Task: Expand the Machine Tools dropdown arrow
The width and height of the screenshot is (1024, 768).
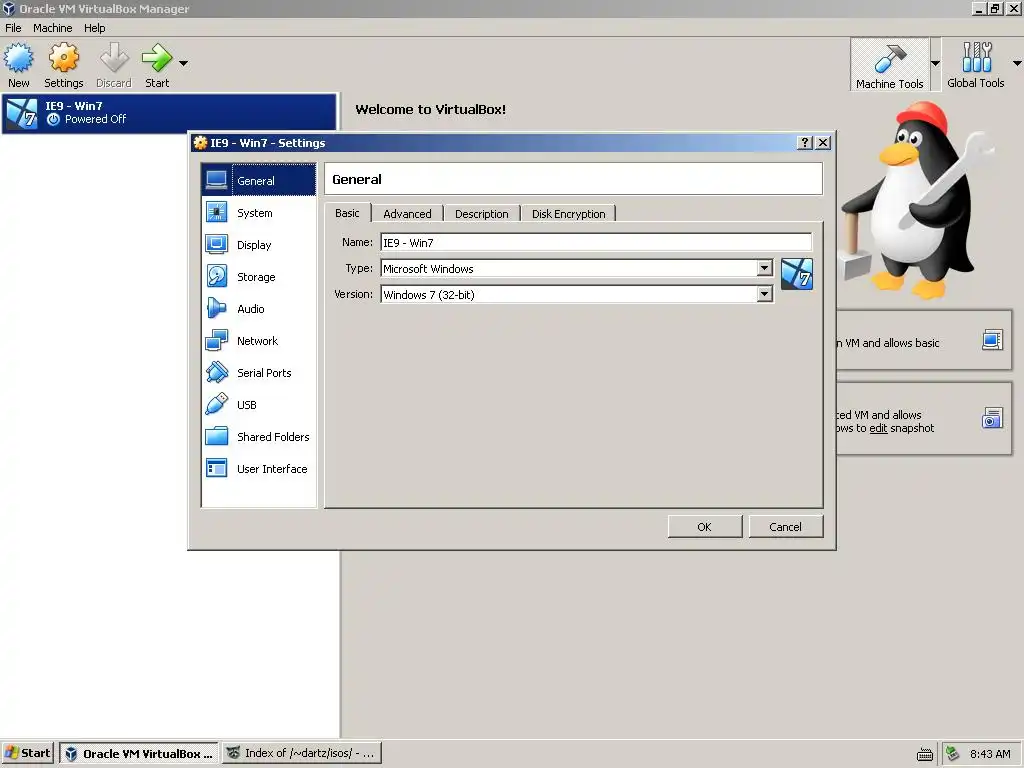Action: click(935, 63)
